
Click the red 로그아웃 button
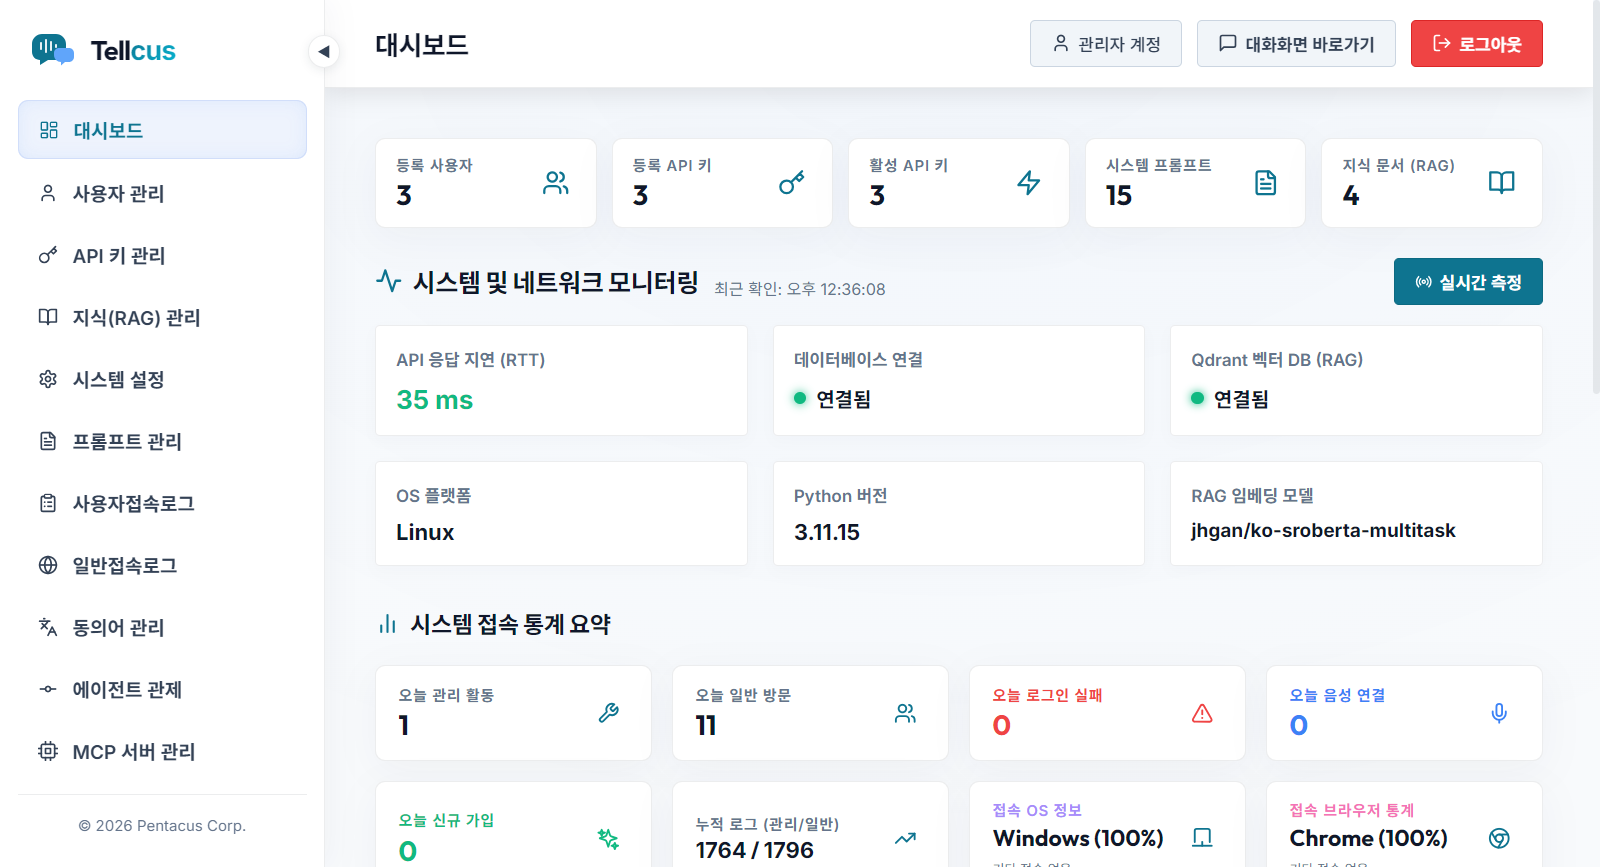click(1476, 44)
